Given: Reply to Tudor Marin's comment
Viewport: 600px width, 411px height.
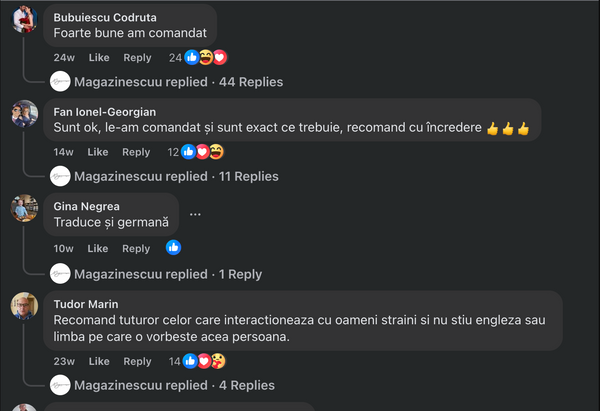Looking at the screenshot, I should point(138,361).
